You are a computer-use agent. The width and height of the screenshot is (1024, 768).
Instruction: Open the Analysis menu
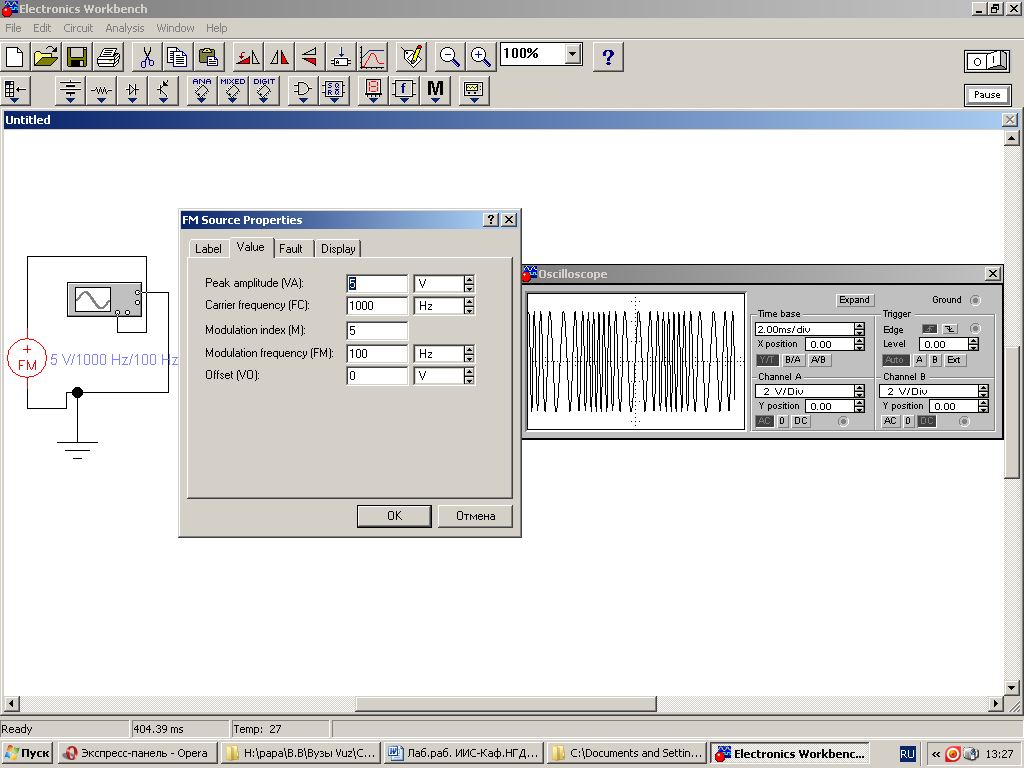[x=125, y=28]
